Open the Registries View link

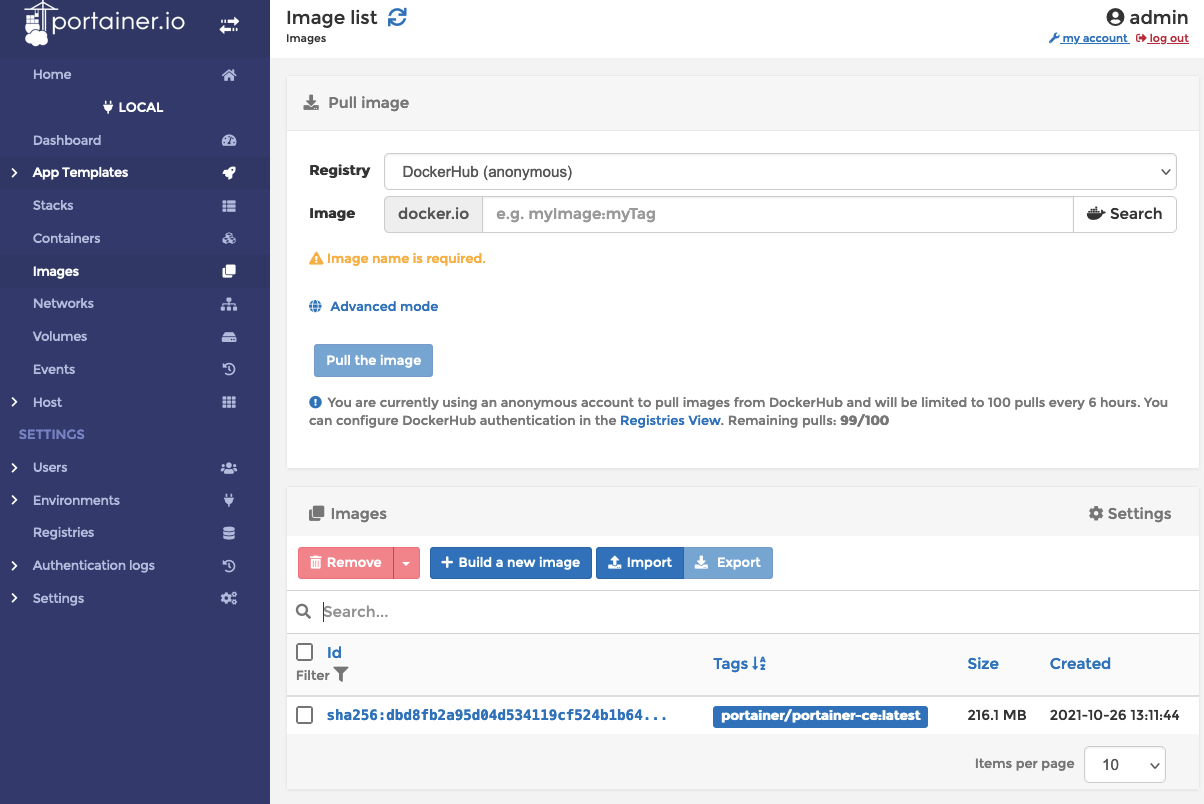pos(670,421)
